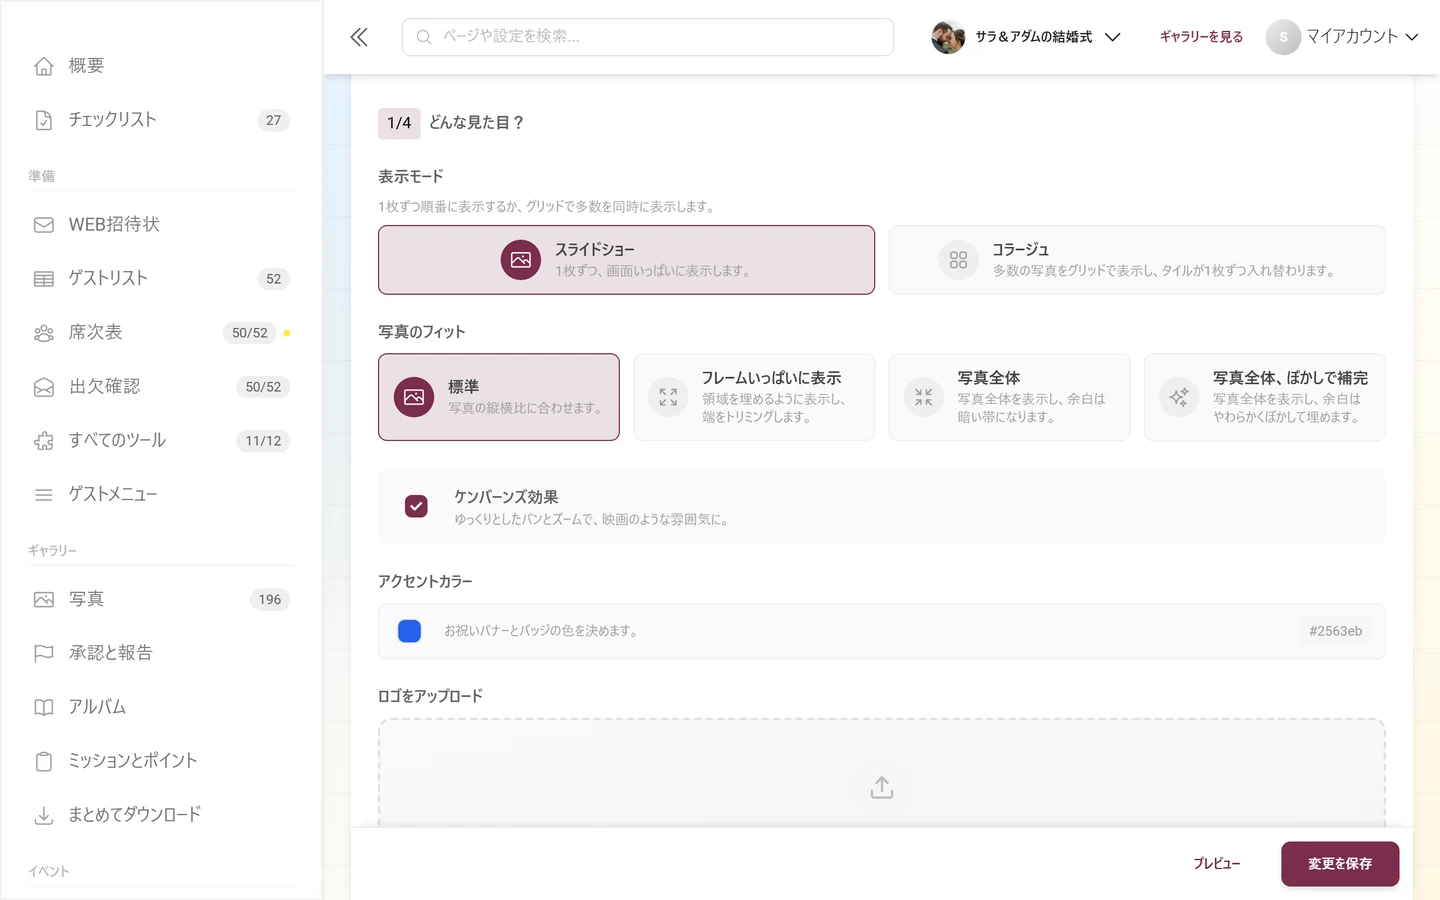Navigate to ゲストリスト
1440x900 pixels.
click(x=162, y=279)
